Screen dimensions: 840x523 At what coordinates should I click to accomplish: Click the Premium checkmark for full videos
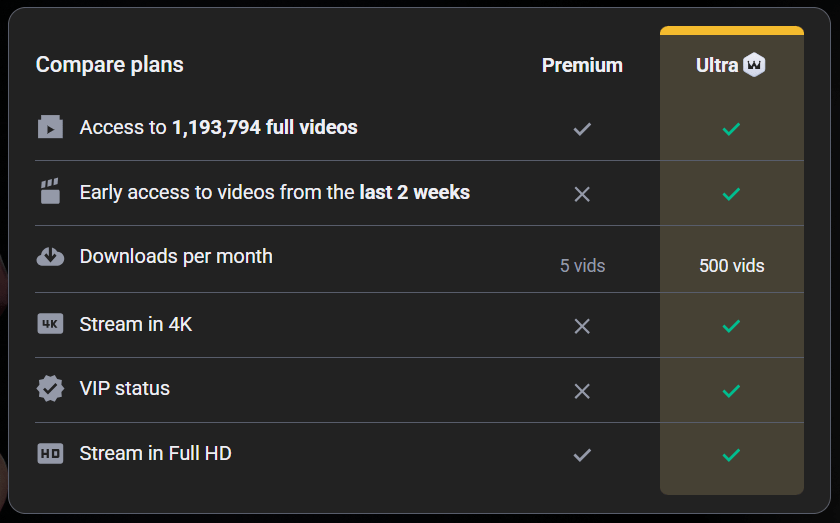[582, 129]
